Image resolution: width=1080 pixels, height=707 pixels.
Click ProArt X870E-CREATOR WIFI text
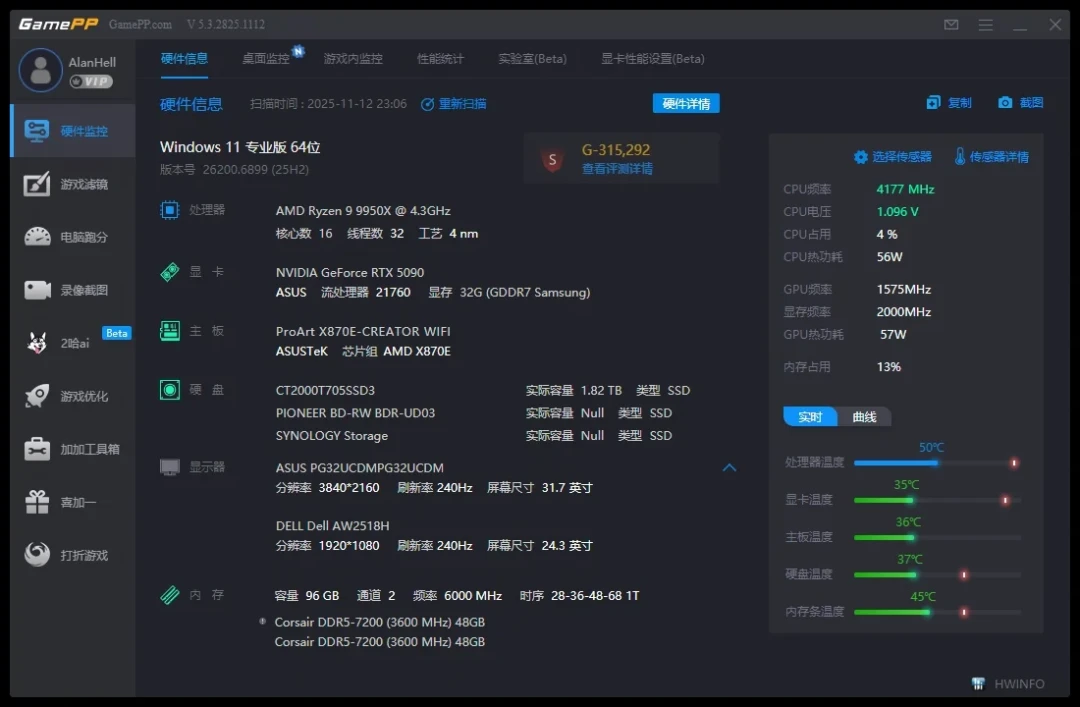pos(363,331)
